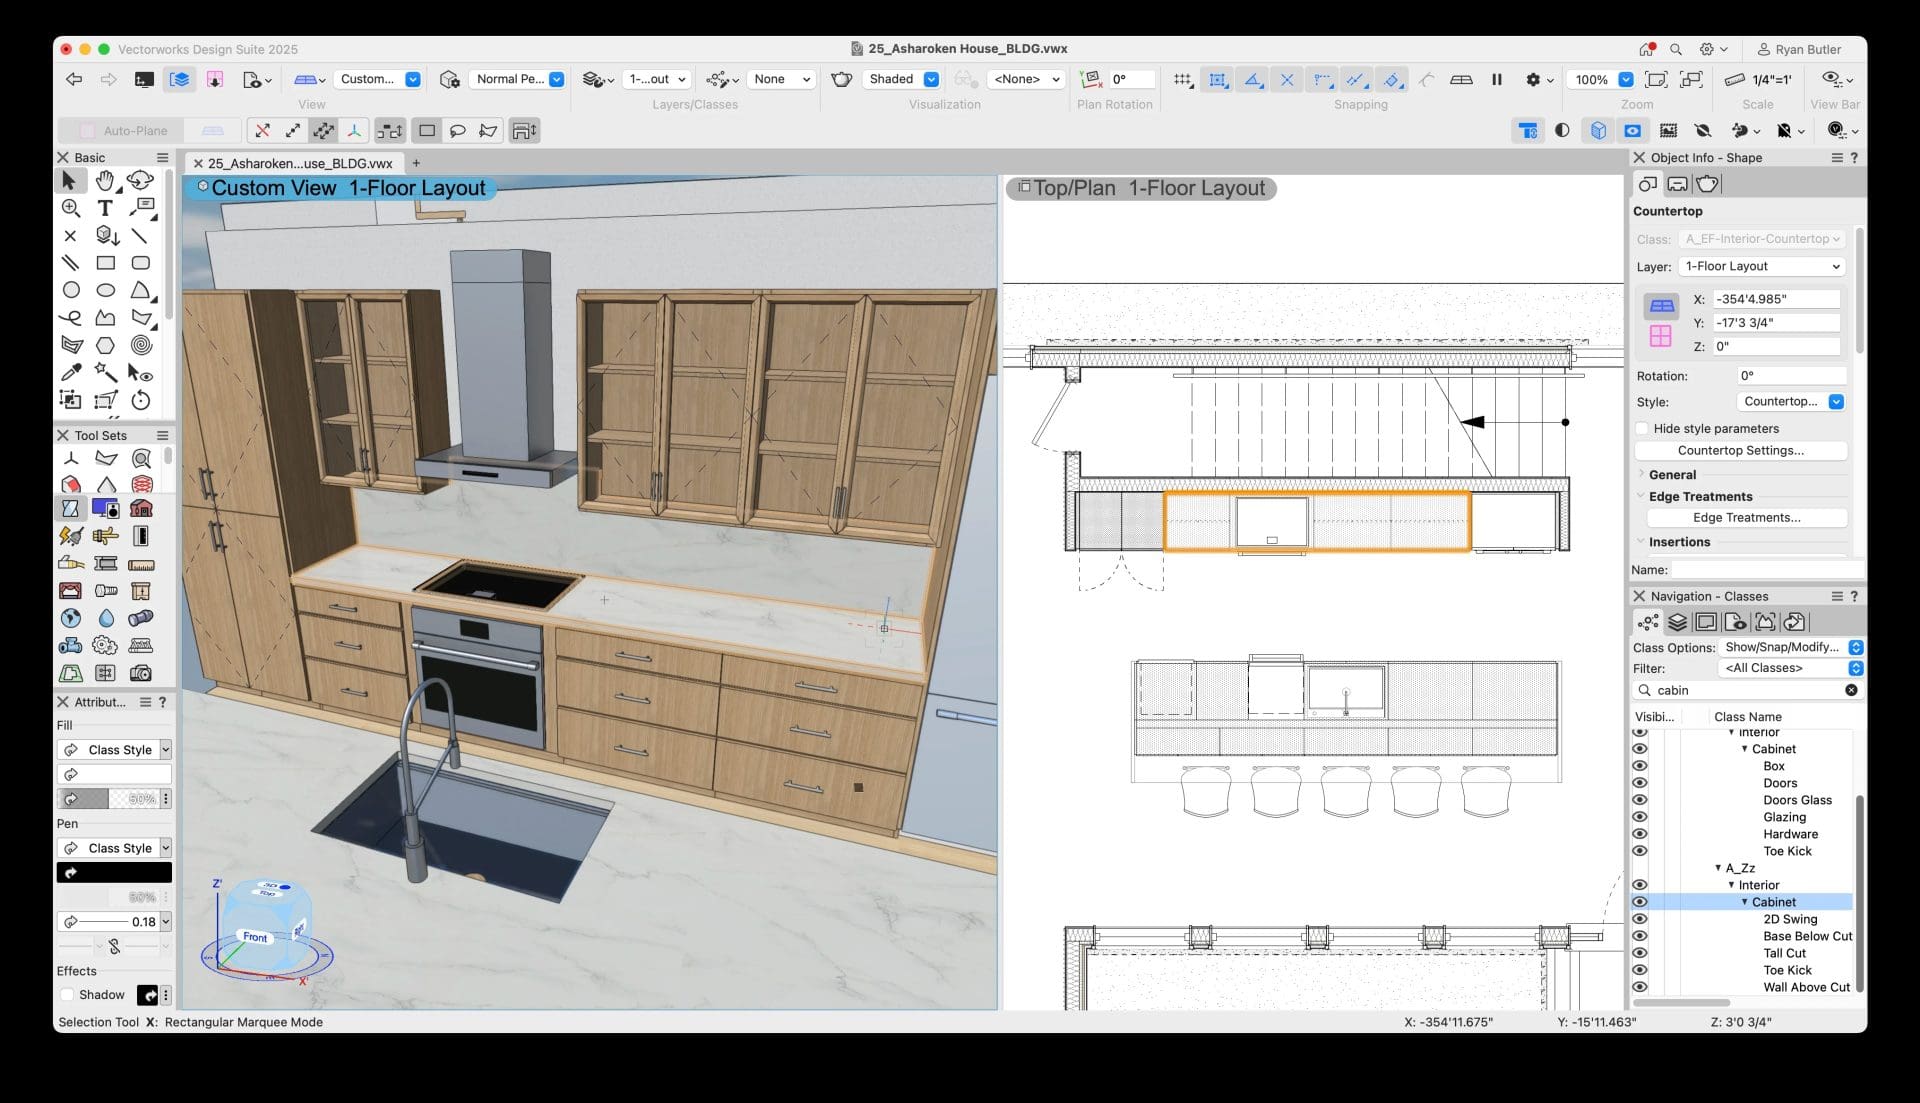Hide the Hardware class visibility eye
Image resolution: width=1920 pixels, height=1103 pixels.
(x=1639, y=834)
